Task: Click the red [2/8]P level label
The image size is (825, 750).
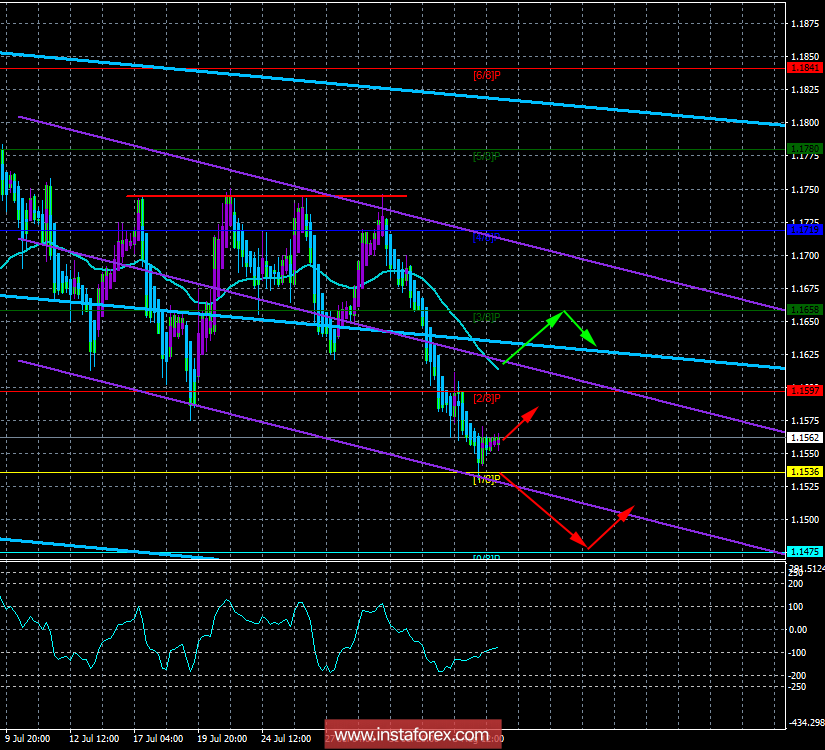Action: pyautogui.click(x=486, y=398)
